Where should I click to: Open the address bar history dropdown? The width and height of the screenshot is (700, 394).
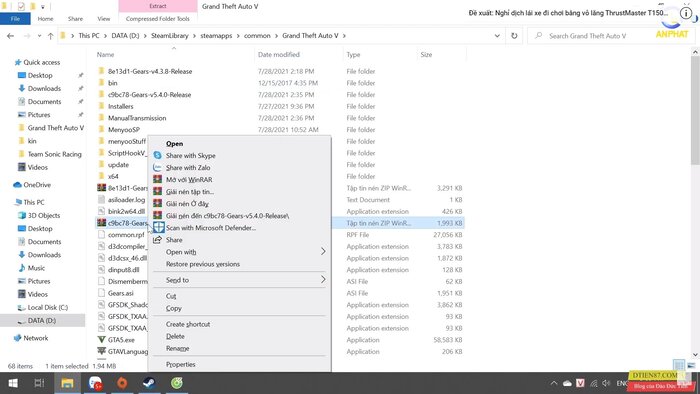[x=497, y=36]
